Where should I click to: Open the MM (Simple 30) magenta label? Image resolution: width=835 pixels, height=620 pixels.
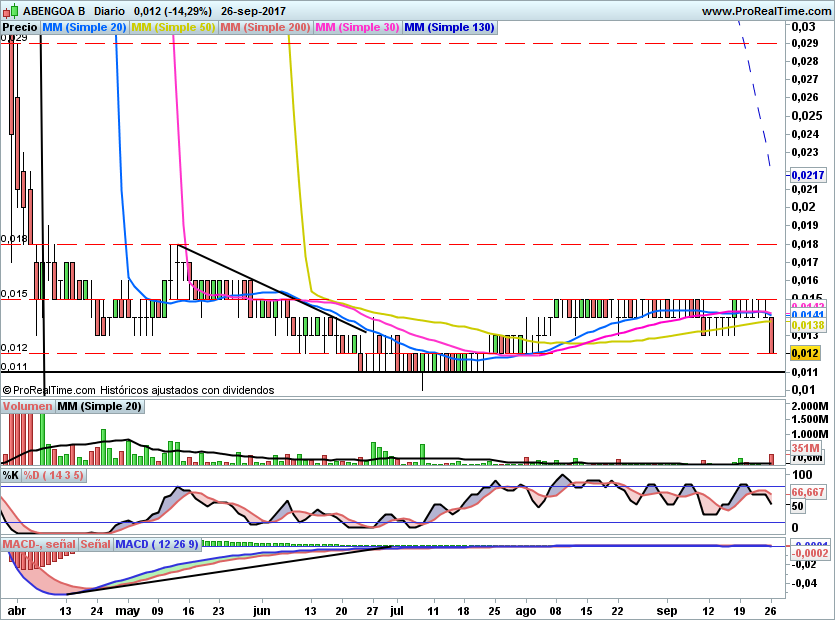pos(357,27)
